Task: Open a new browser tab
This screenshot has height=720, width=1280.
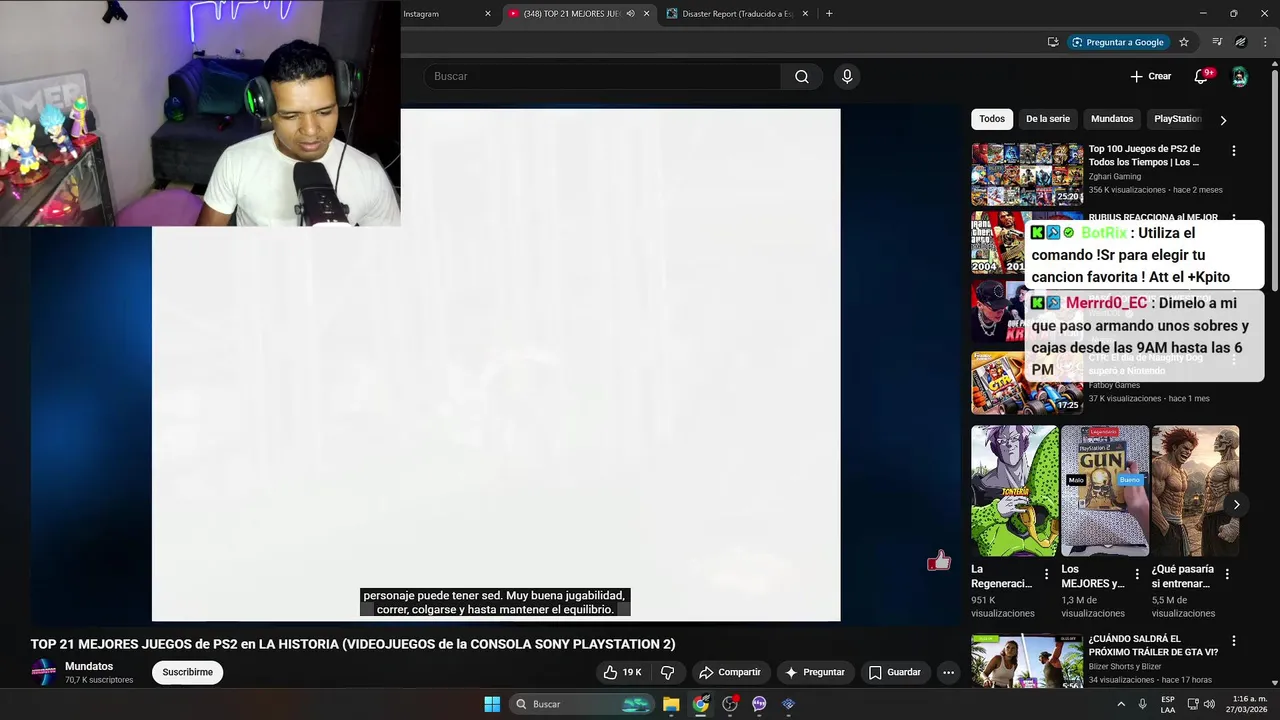Action: click(829, 14)
